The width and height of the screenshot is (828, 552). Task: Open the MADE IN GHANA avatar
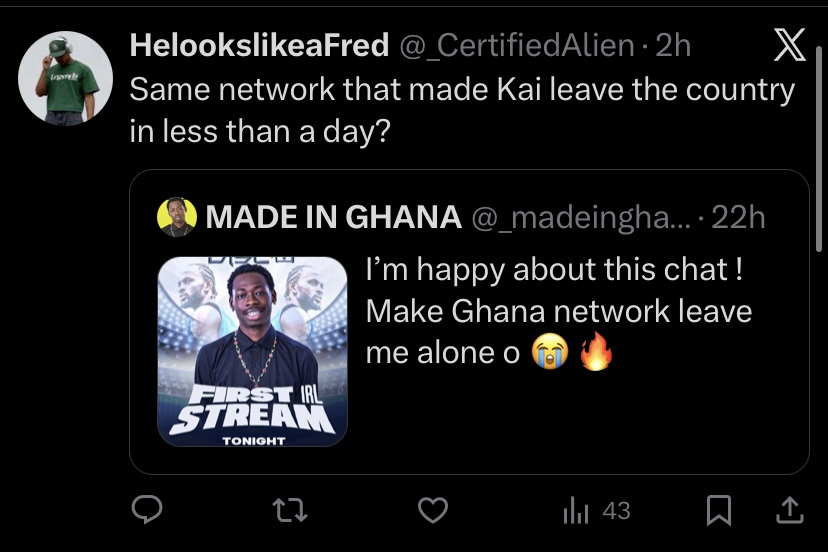(x=177, y=216)
